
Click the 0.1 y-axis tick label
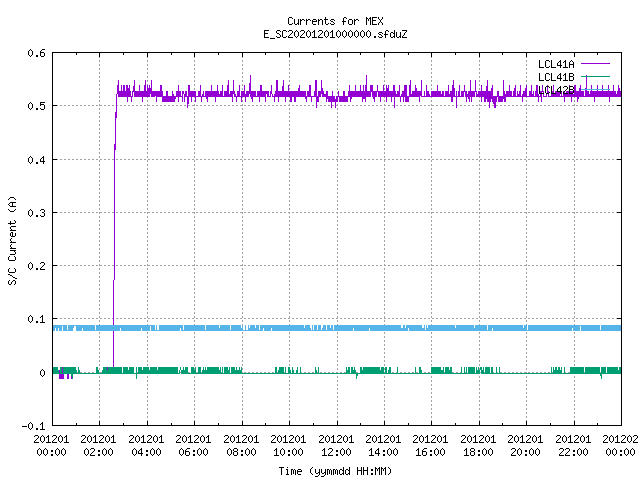pyautogui.click(x=36, y=319)
